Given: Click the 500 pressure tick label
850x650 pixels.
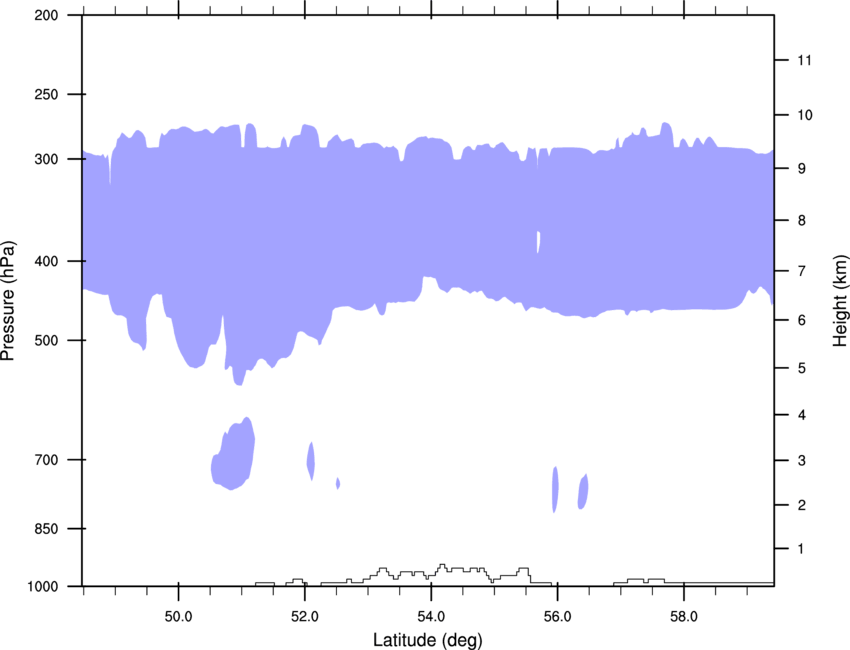Looking at the screenshot, I should 46,340.
